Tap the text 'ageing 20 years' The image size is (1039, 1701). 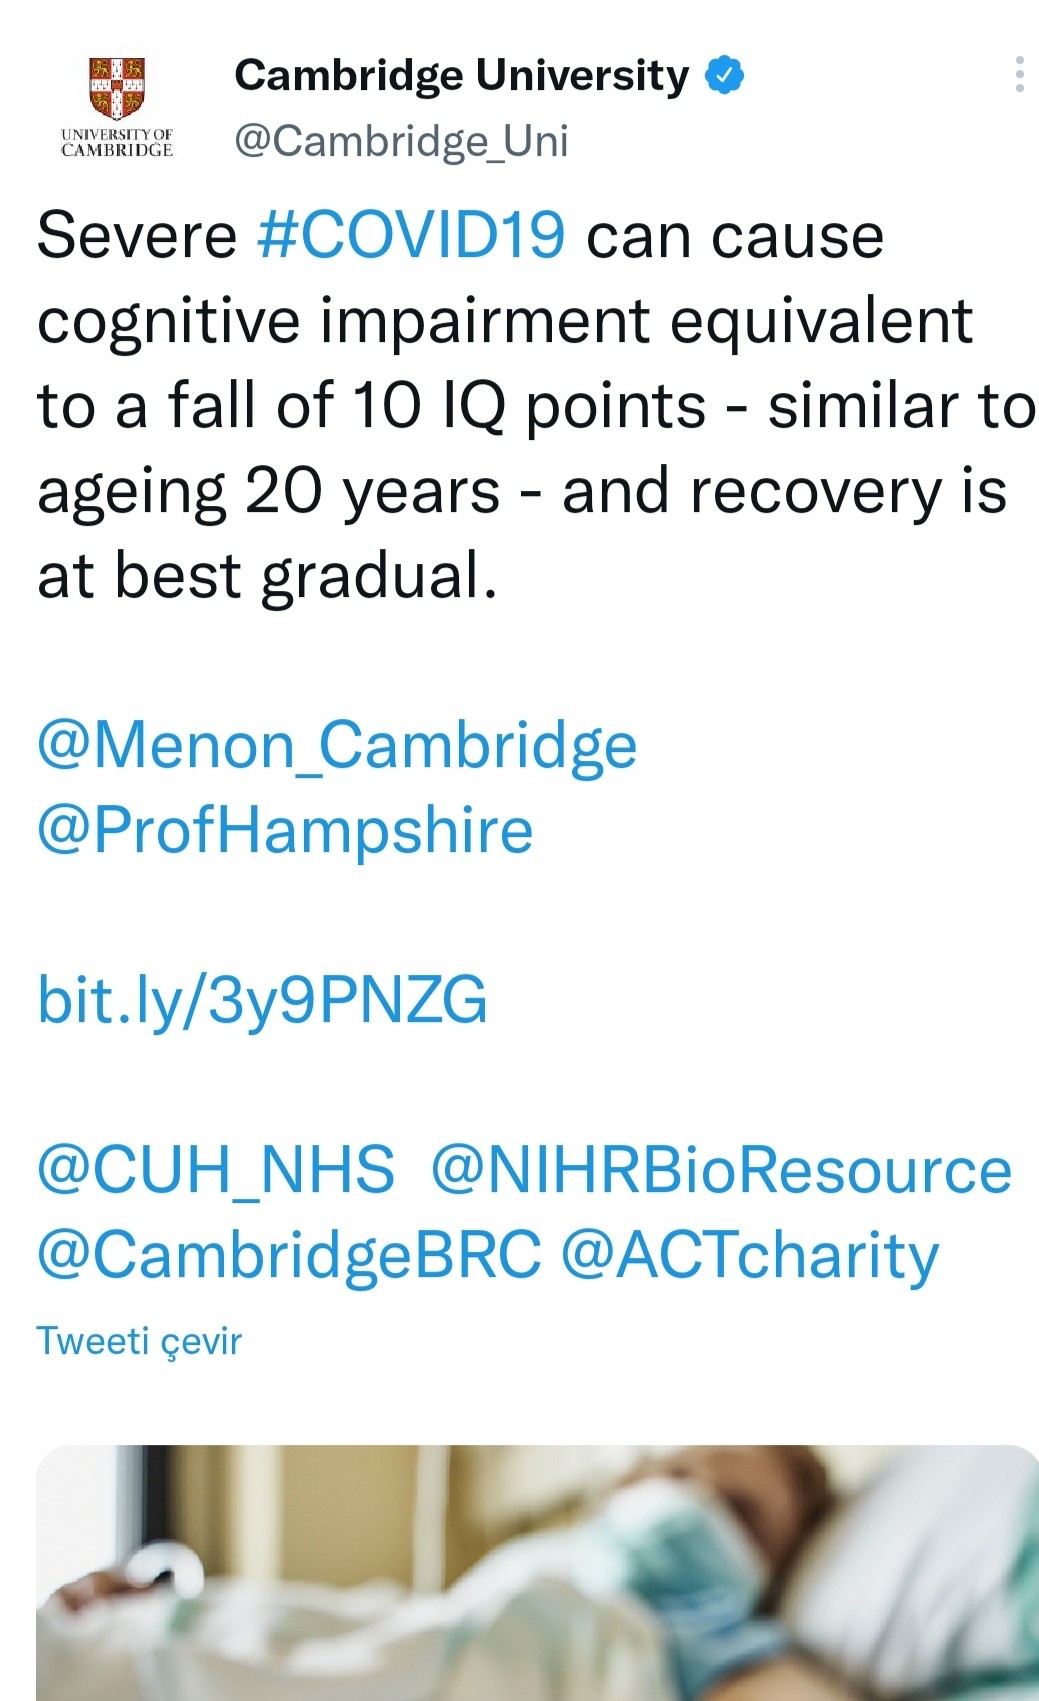[268, 491]
